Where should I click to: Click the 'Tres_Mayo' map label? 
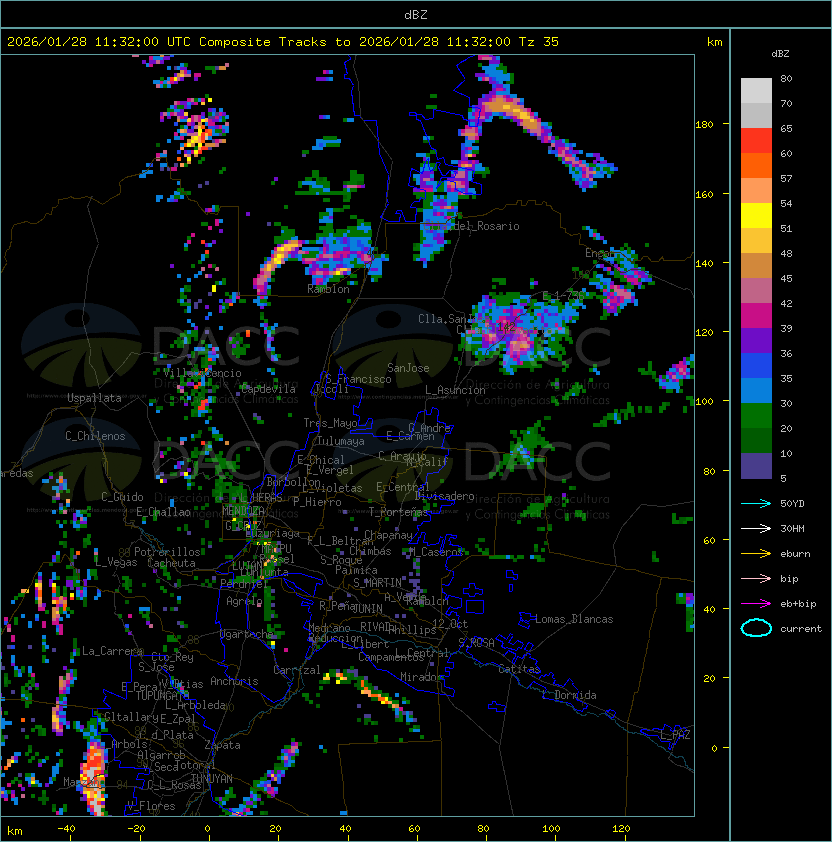point(330,423)
